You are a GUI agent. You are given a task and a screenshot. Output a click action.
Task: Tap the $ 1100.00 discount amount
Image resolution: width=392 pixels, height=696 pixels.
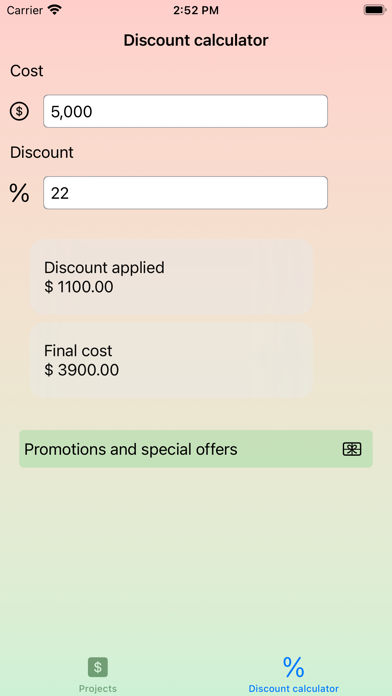[79, 287]
